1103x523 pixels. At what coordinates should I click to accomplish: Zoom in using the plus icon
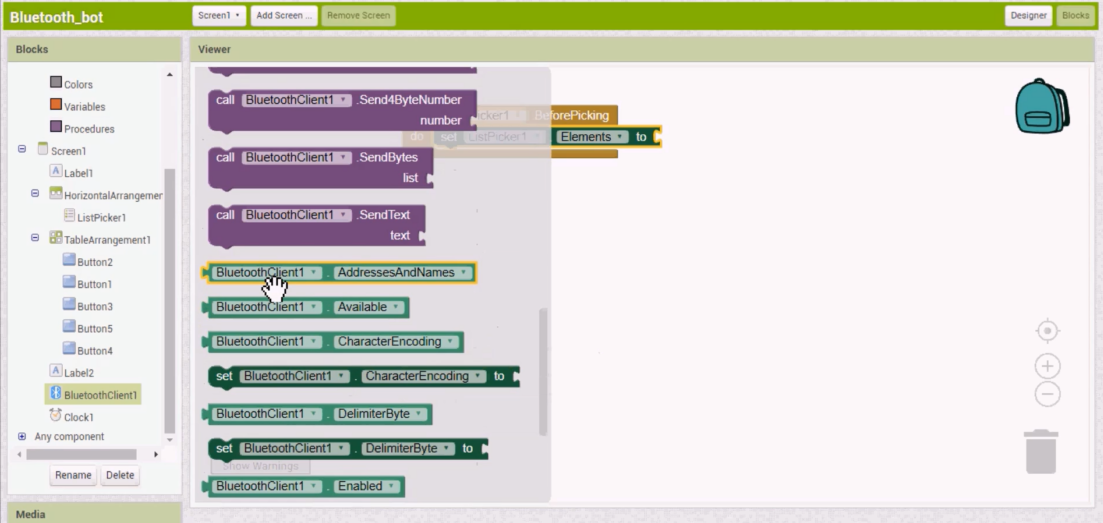point(1047,366)
